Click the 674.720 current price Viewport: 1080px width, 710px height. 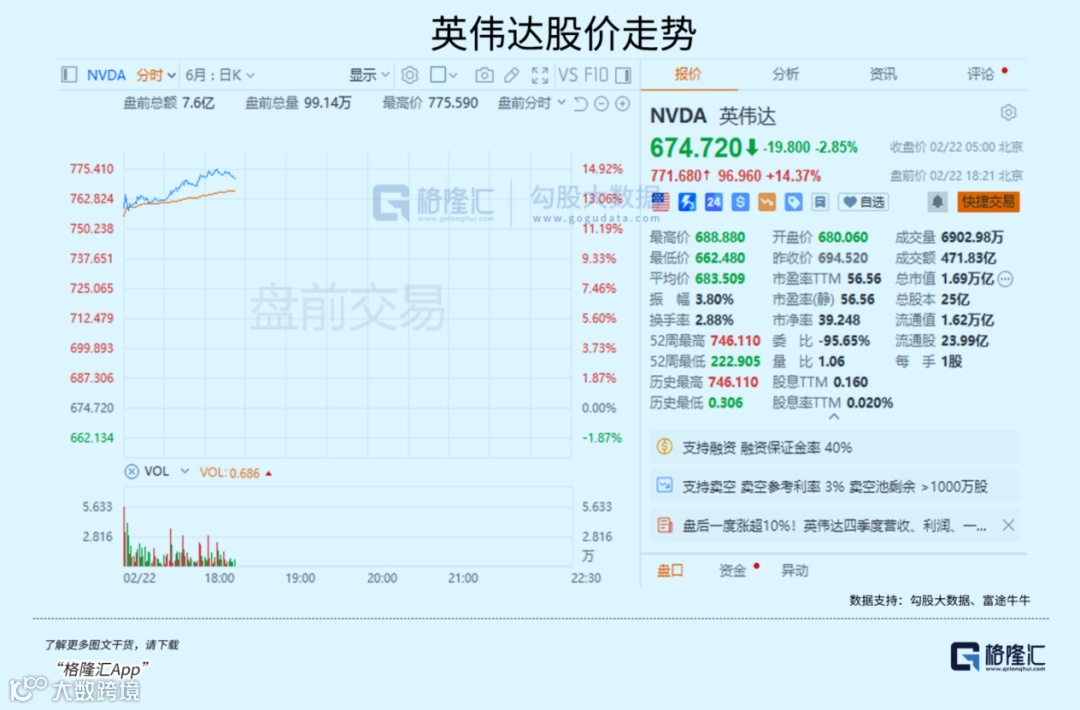[x=696, y=147]
